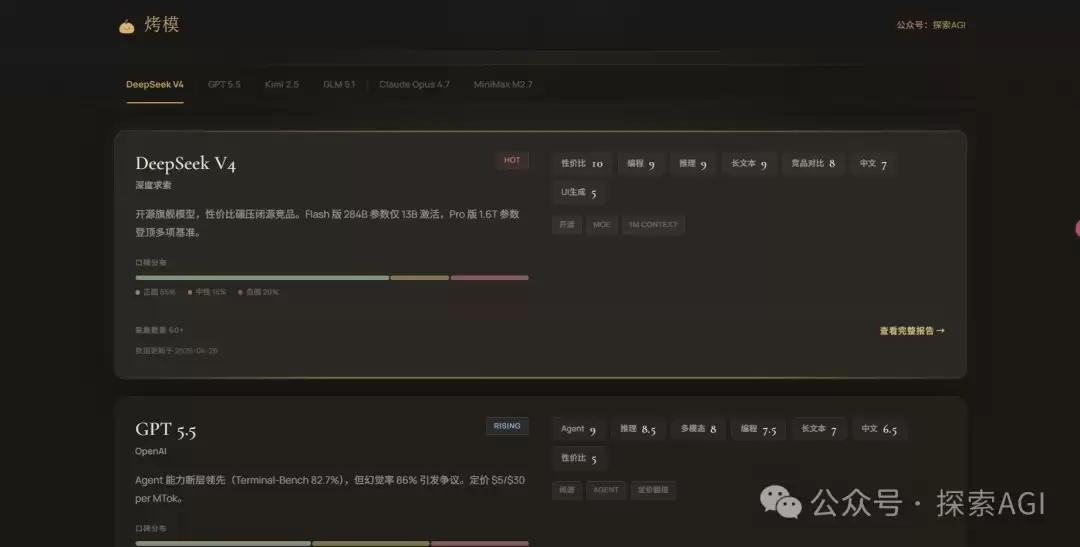Viewport: 1080px width, 547px height.
Task: Click the 口碑分布 label in DeepSeek card
Action: pos(151,262)
